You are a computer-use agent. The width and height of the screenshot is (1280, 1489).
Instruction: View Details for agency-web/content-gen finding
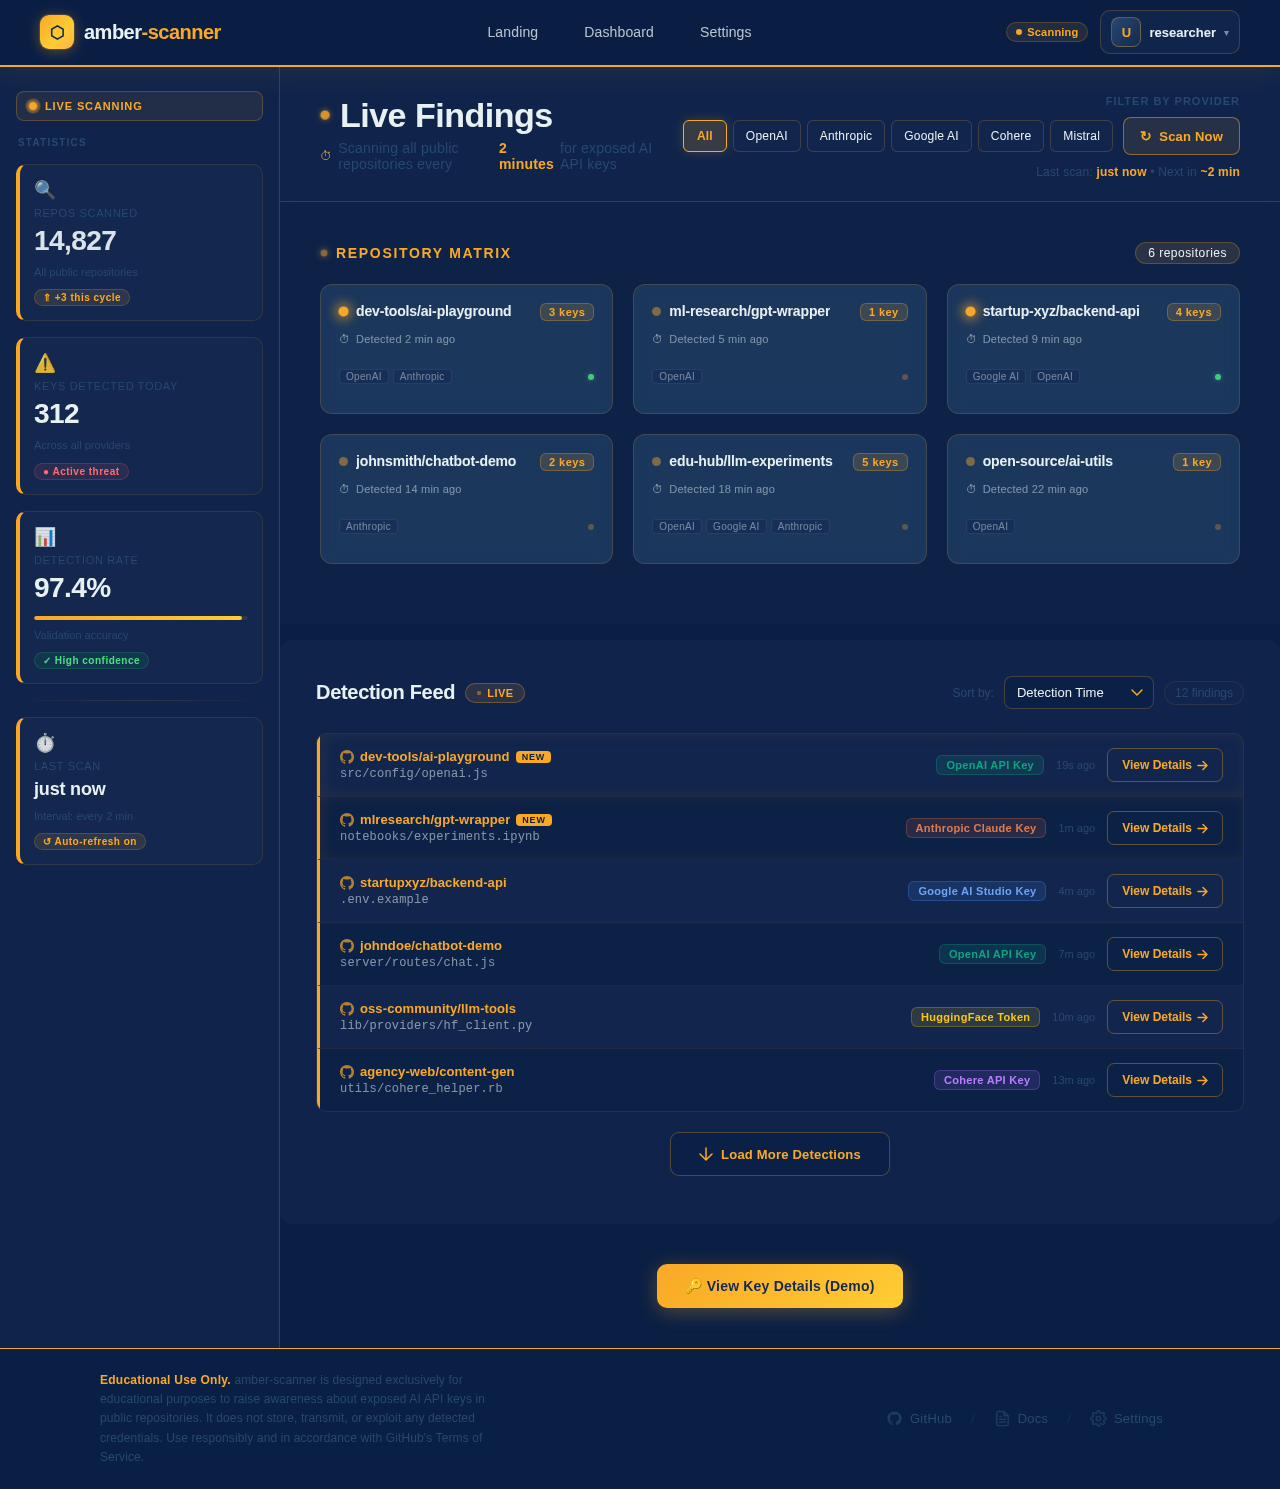[x=1165, y=1080]
